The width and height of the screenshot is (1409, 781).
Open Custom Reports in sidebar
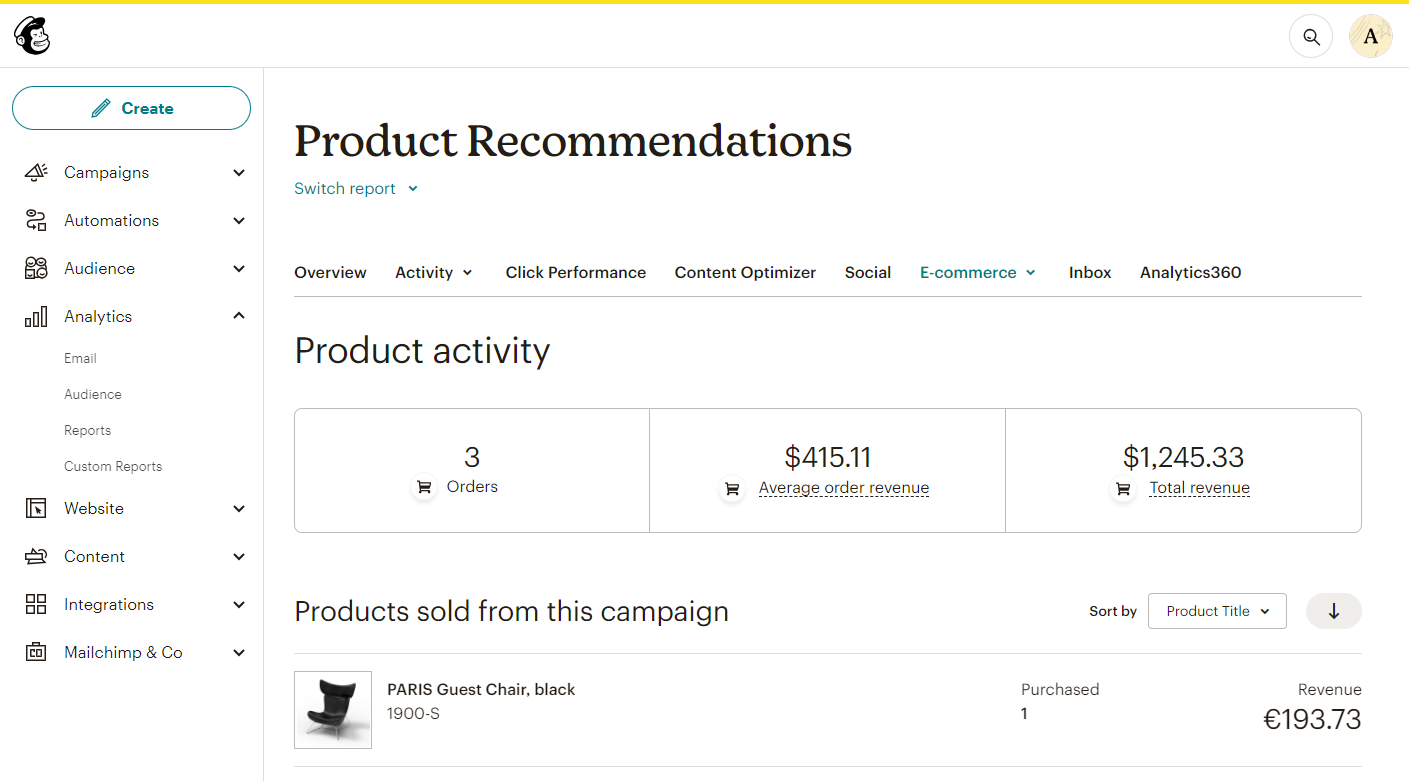pos(113,466)
